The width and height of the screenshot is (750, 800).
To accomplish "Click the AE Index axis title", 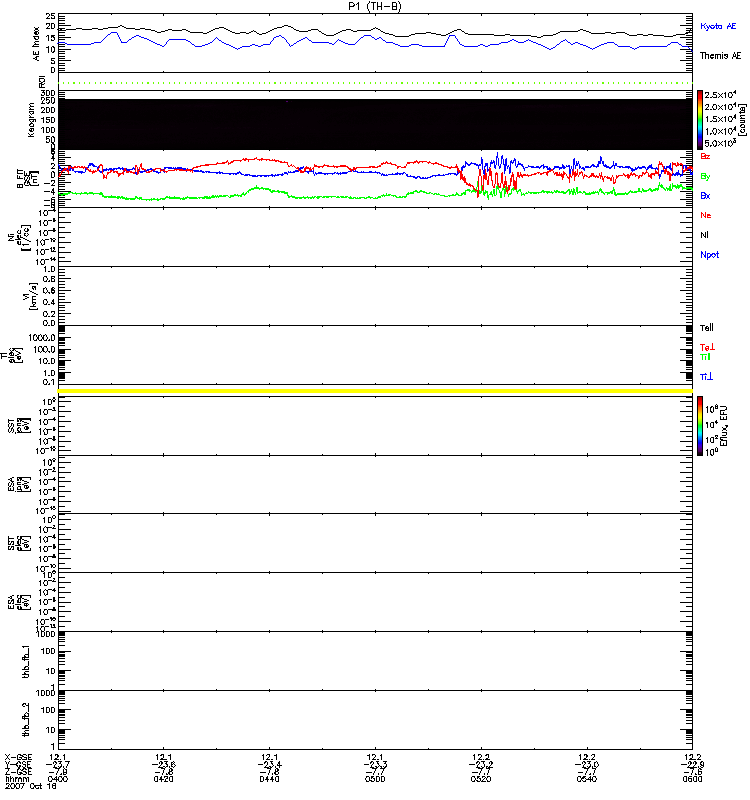I will (37, 42).
